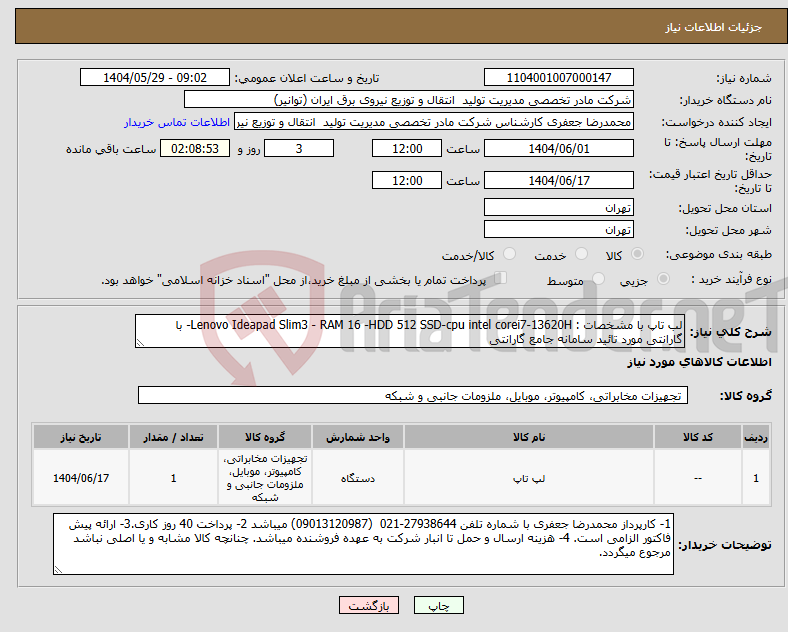Click the response deadline time 12:00 field
The width and height of the screenshot is (788, 632).
tap(407, 149)
